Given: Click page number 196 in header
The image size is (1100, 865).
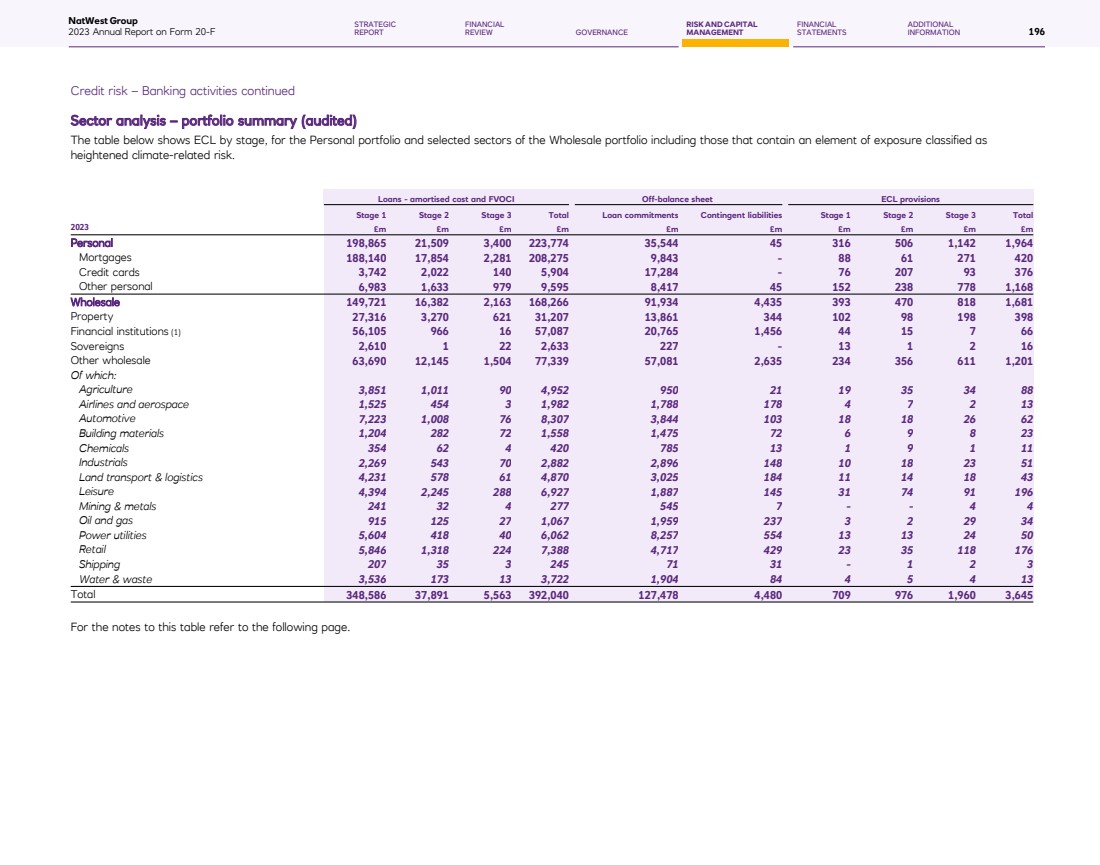Looking at the screenshot, I should [x=1036, y=32].
